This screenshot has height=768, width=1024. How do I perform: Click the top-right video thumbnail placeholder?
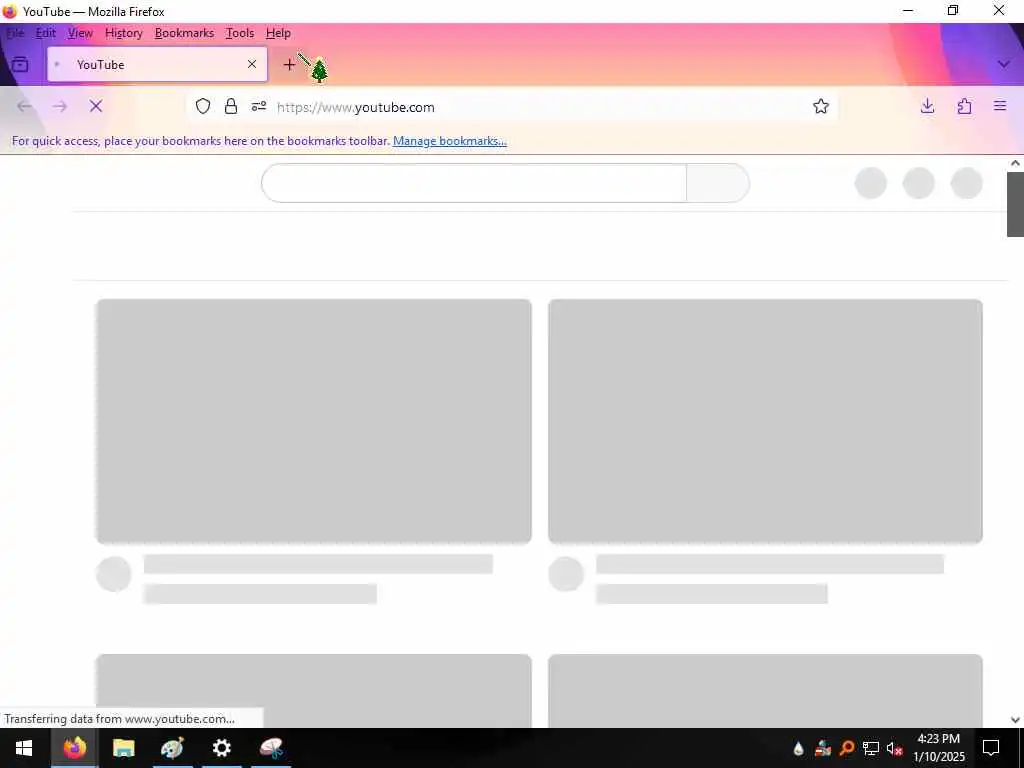[765, 421]
